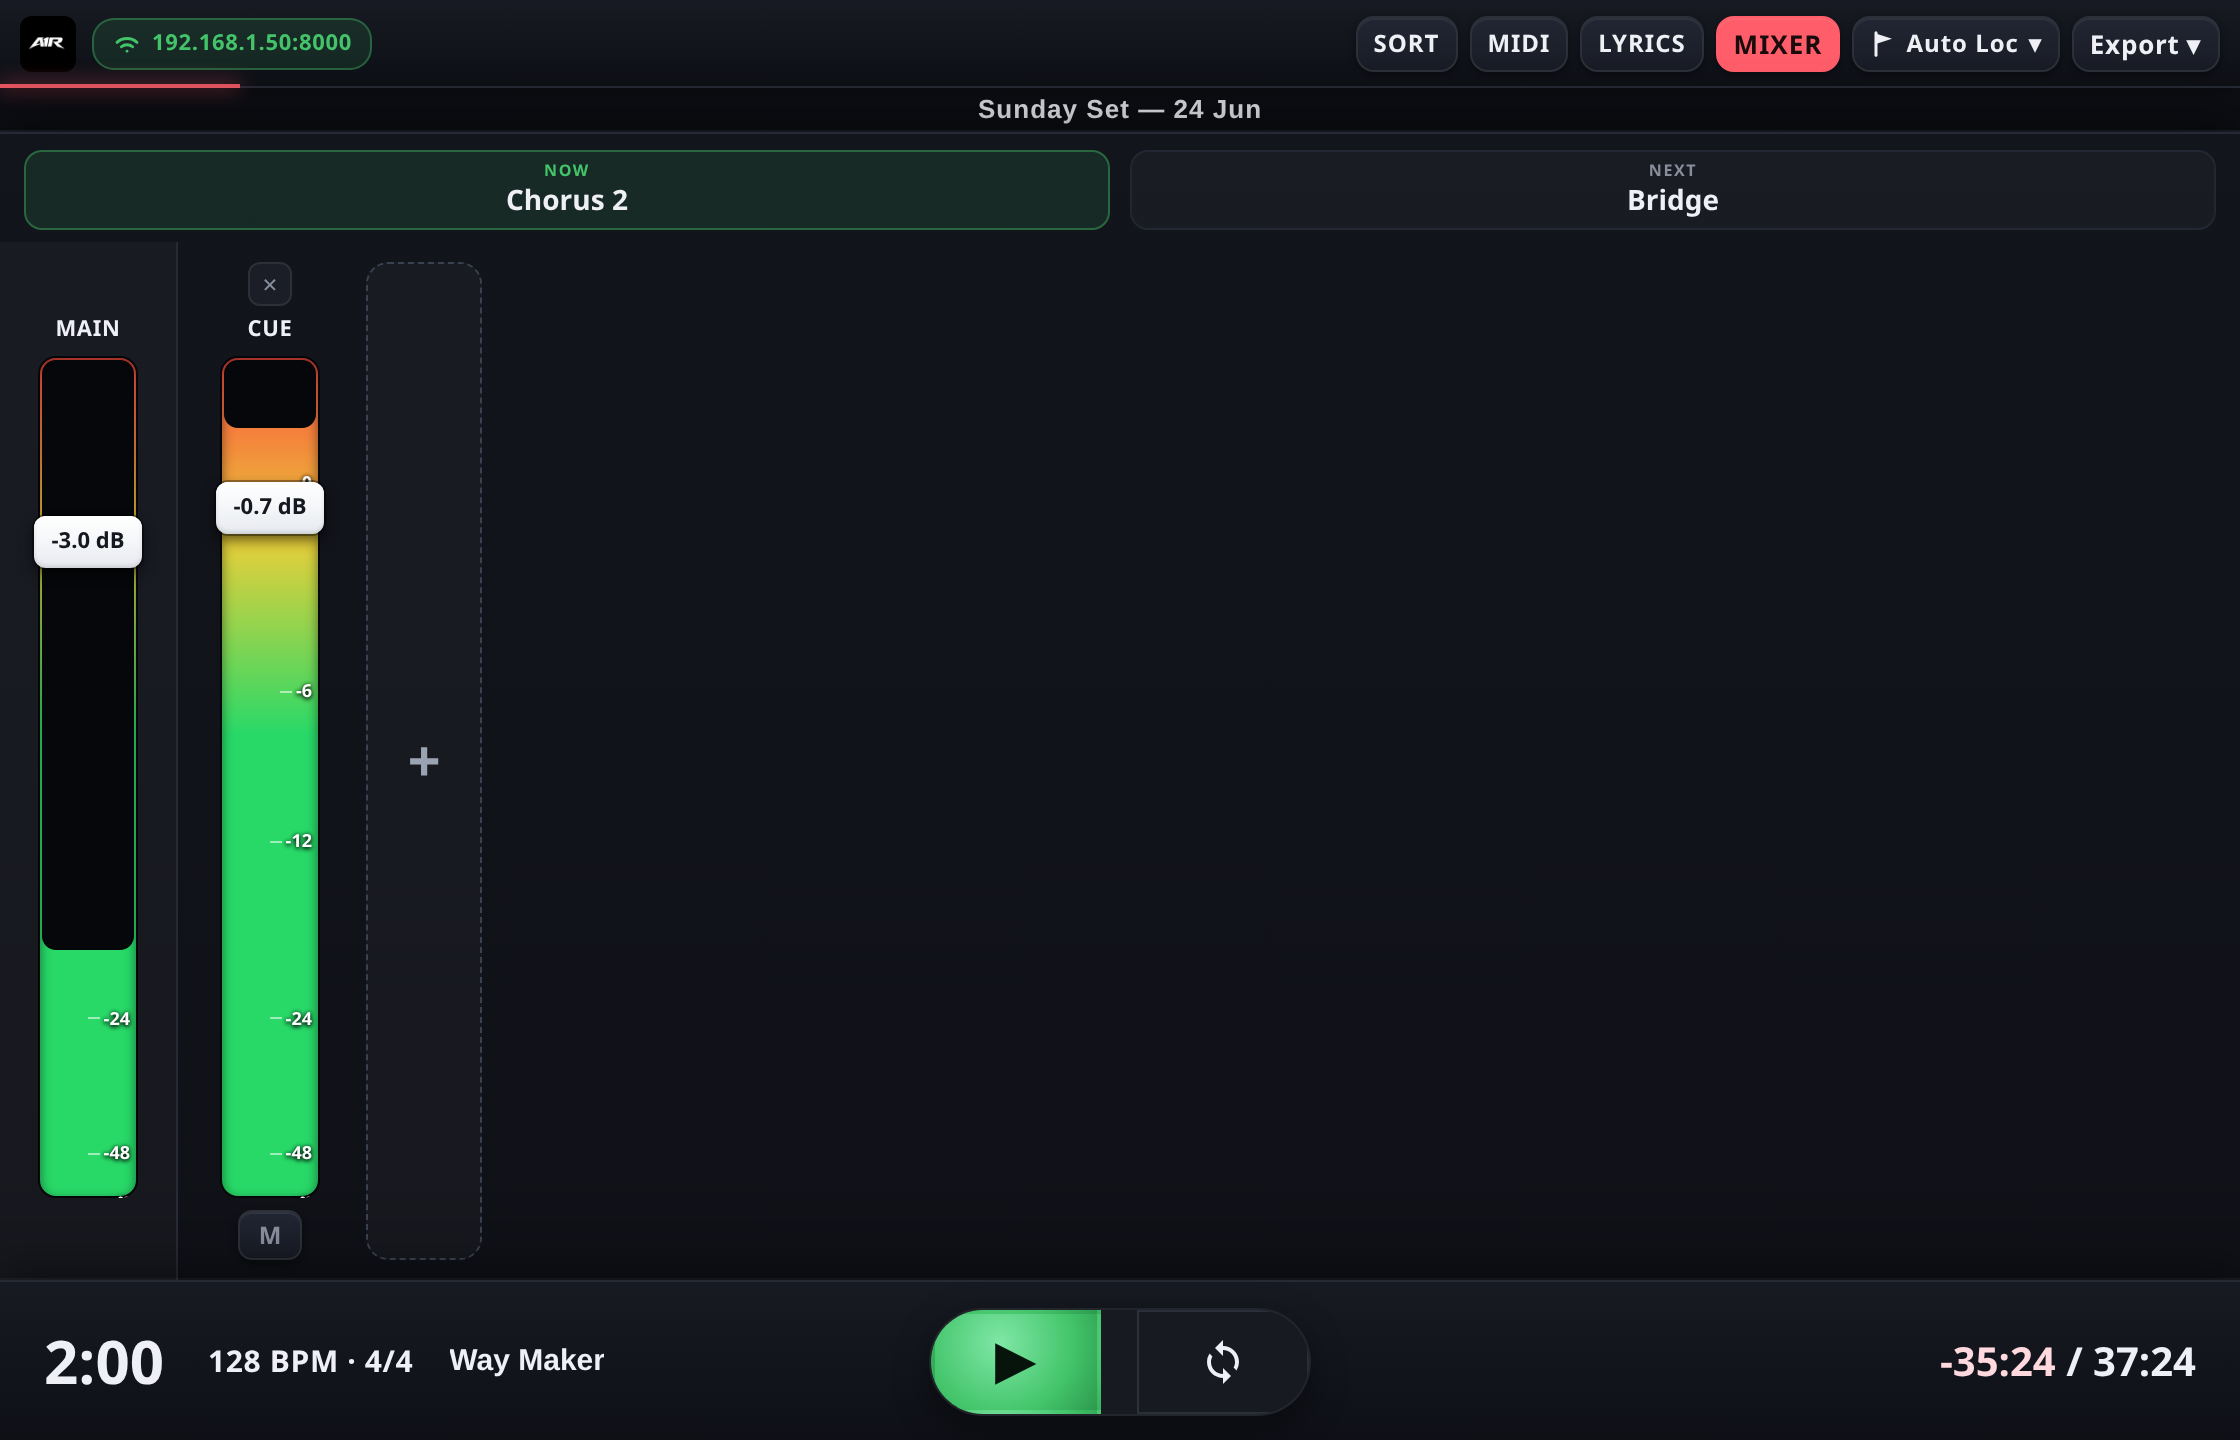Image resolution: width=2240 pixels, height=1440 pixels.
Task: Switch to the SORT view
Action: [x=1406, y=44]
